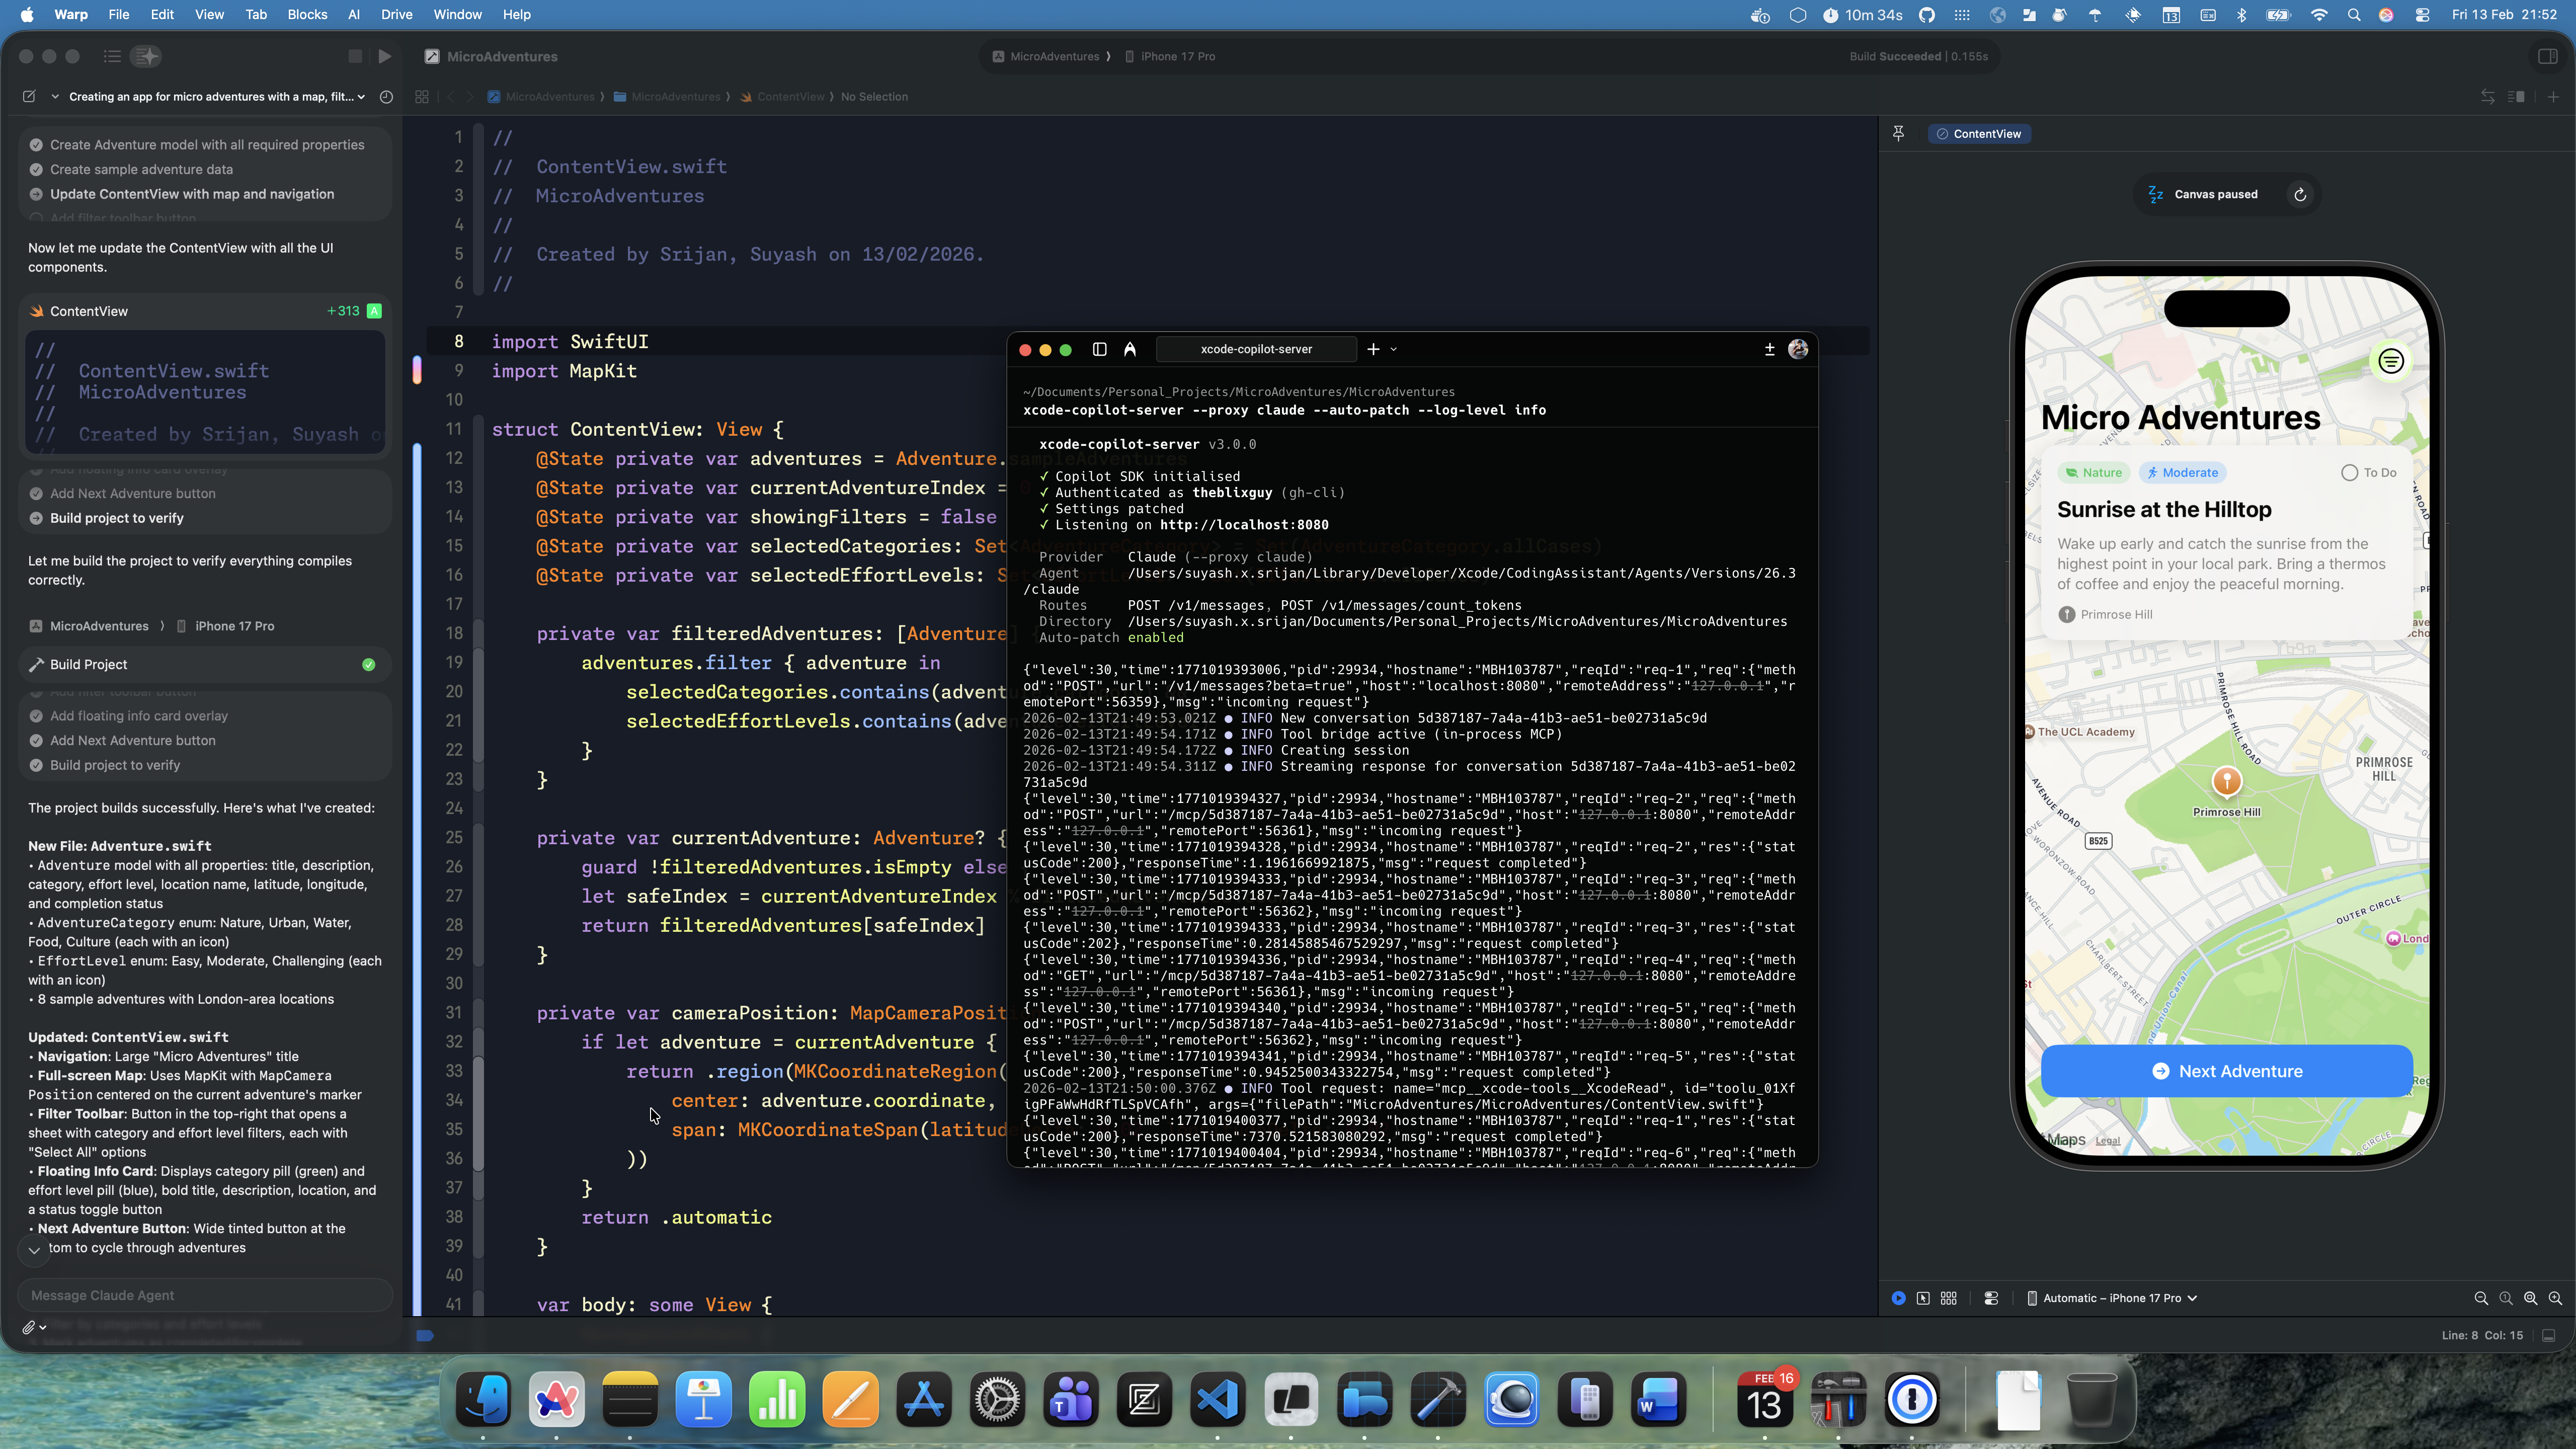Screen dimensions: 2576x1449
Task: Open the Blocks menu
Action: pyautogui.click(x=307, y=15)
